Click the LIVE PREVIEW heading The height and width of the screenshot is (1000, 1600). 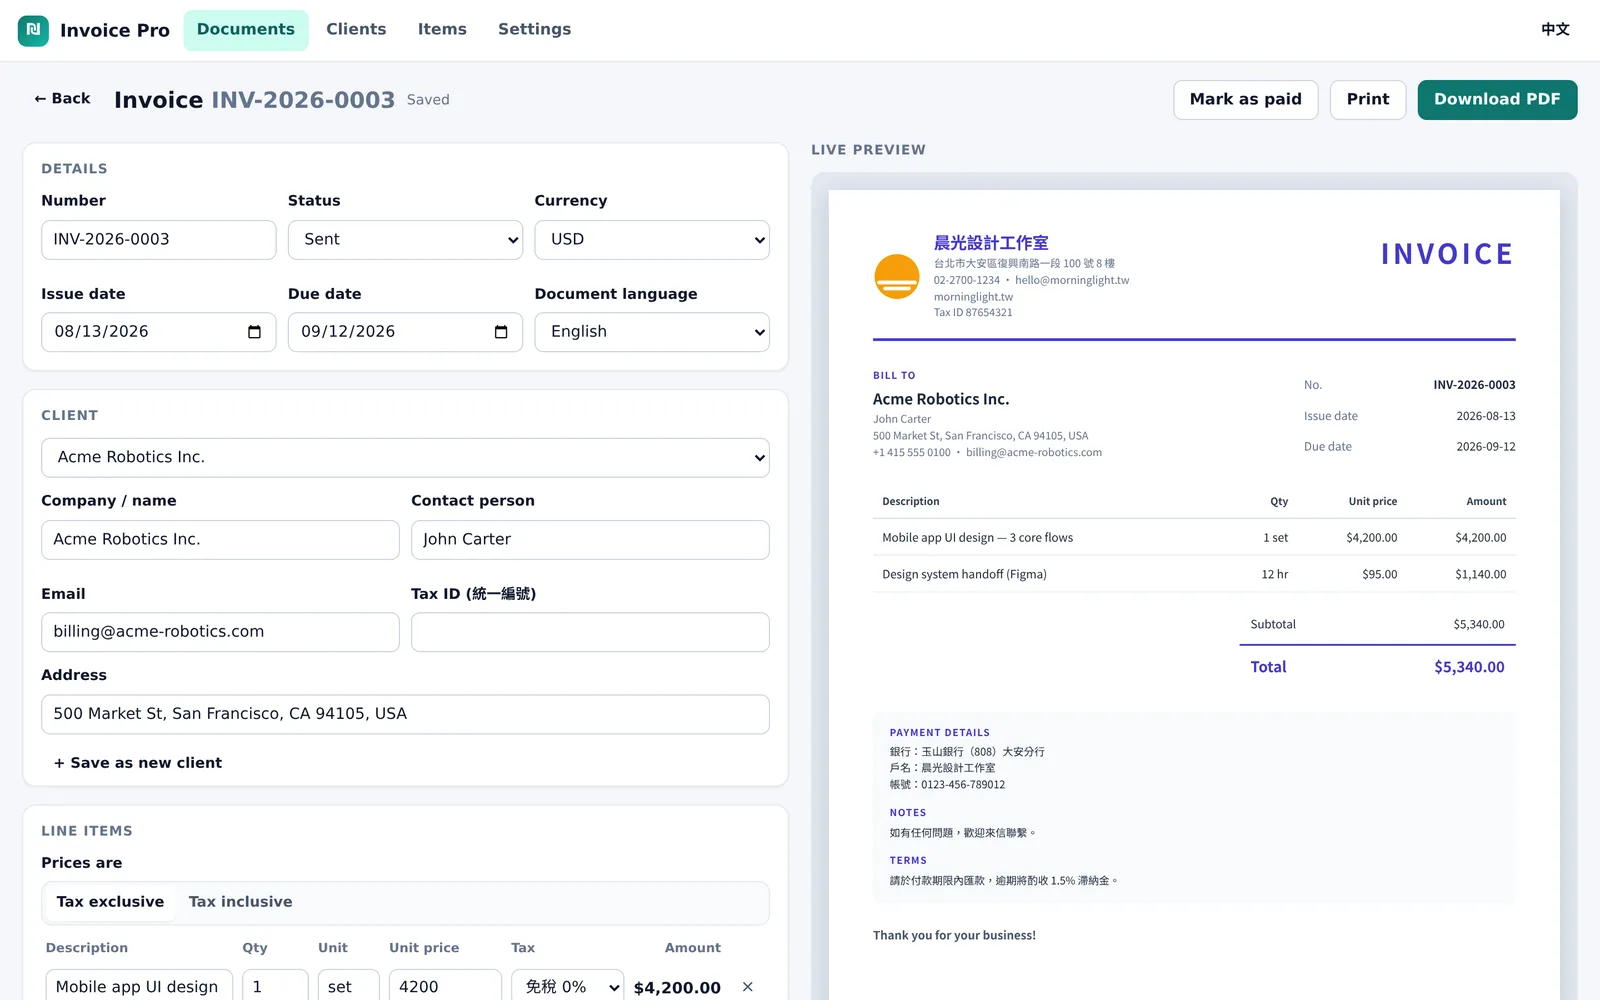pos(868,150)
